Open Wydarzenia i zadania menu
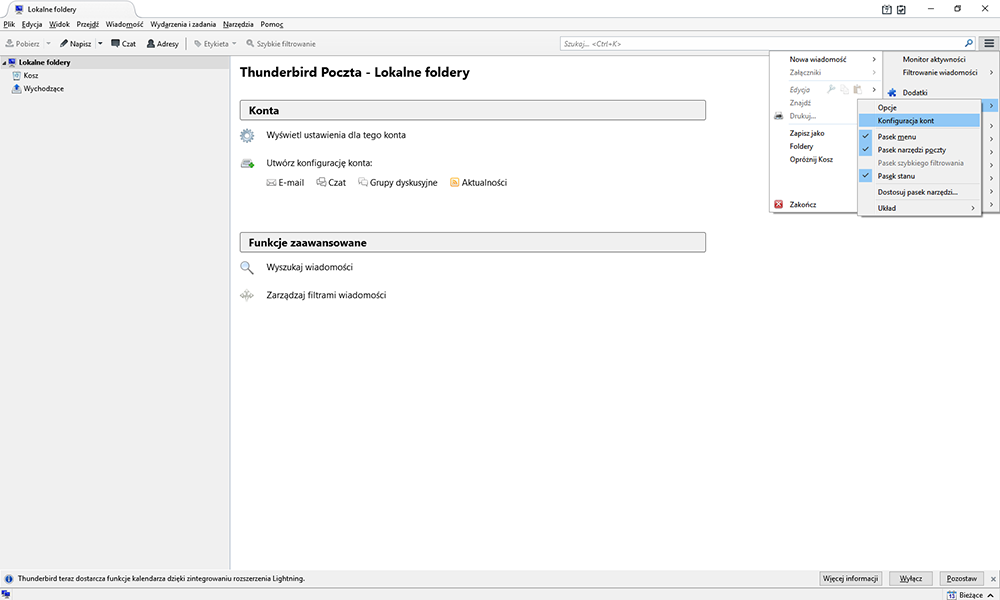1000x600 pixels. [183, 24]
